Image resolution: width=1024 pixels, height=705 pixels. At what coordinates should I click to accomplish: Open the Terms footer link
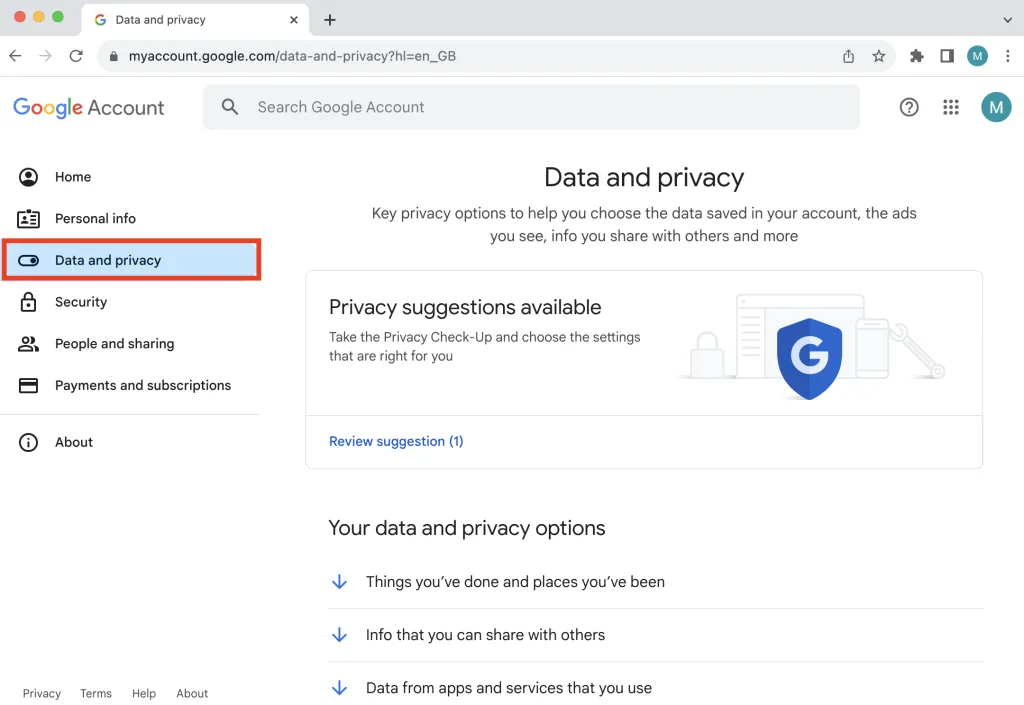95,692
